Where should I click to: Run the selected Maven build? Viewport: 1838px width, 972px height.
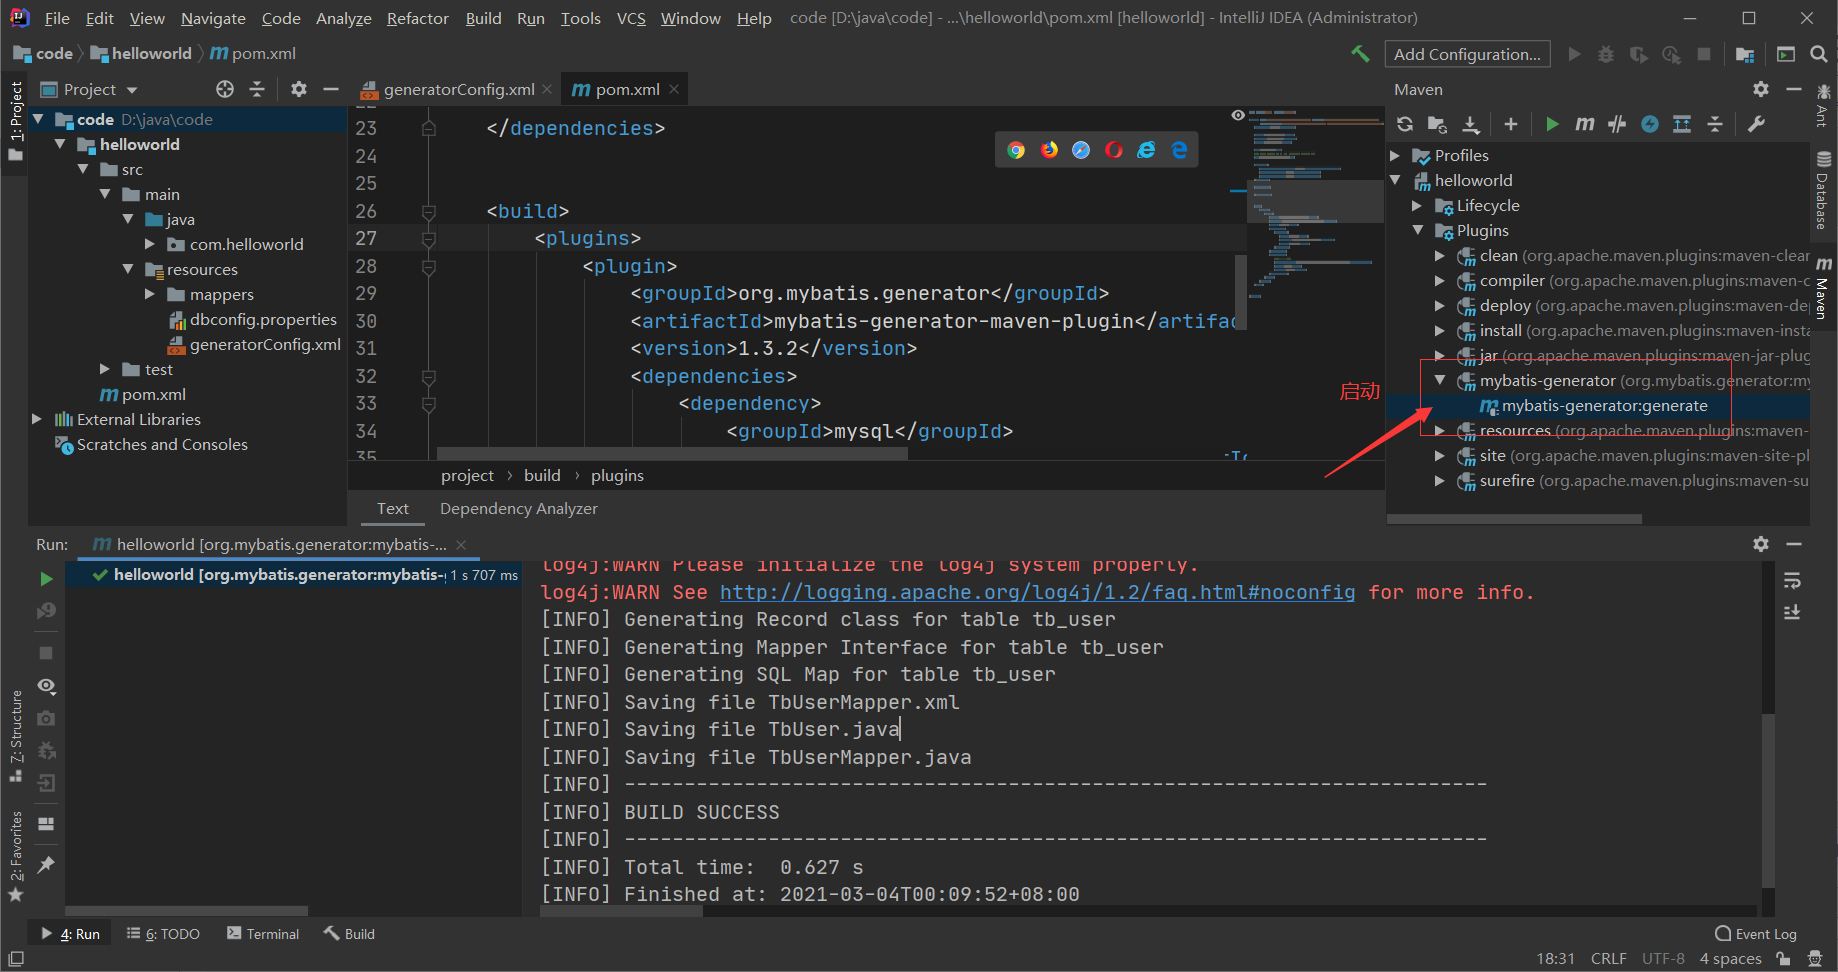click(x=1552, y=124)
